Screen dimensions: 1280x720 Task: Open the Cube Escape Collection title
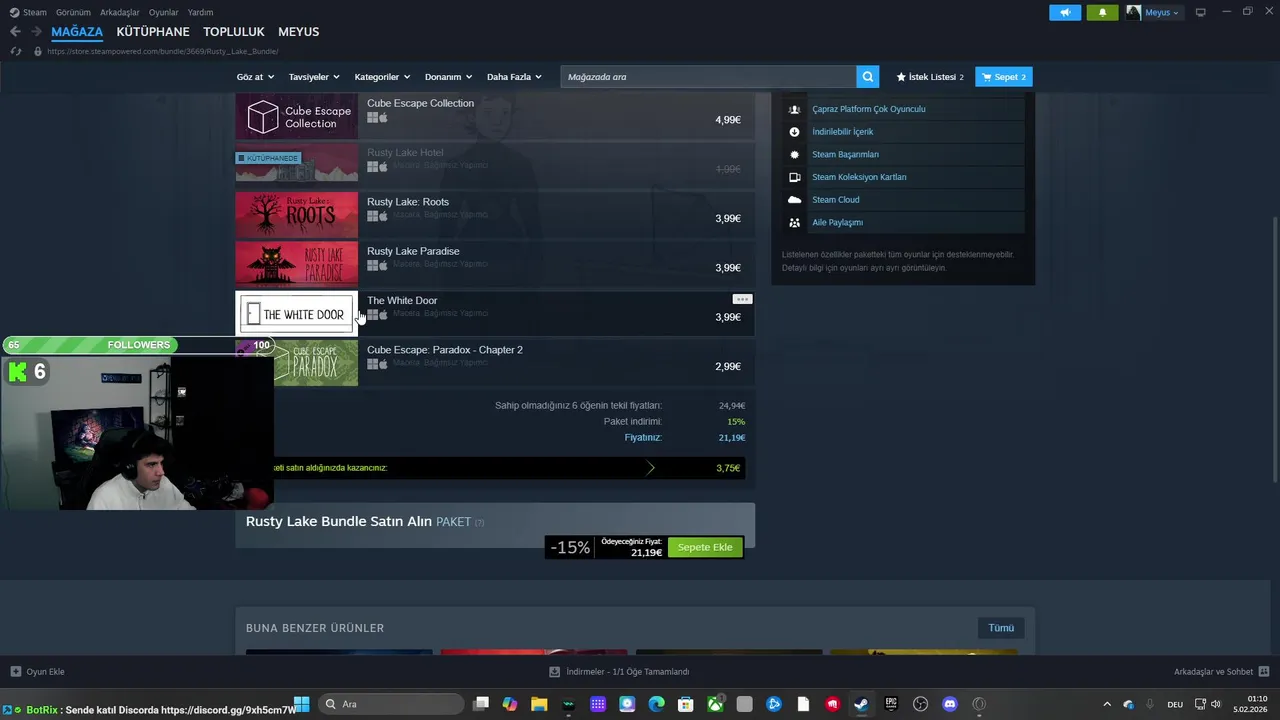coord(420,103)
